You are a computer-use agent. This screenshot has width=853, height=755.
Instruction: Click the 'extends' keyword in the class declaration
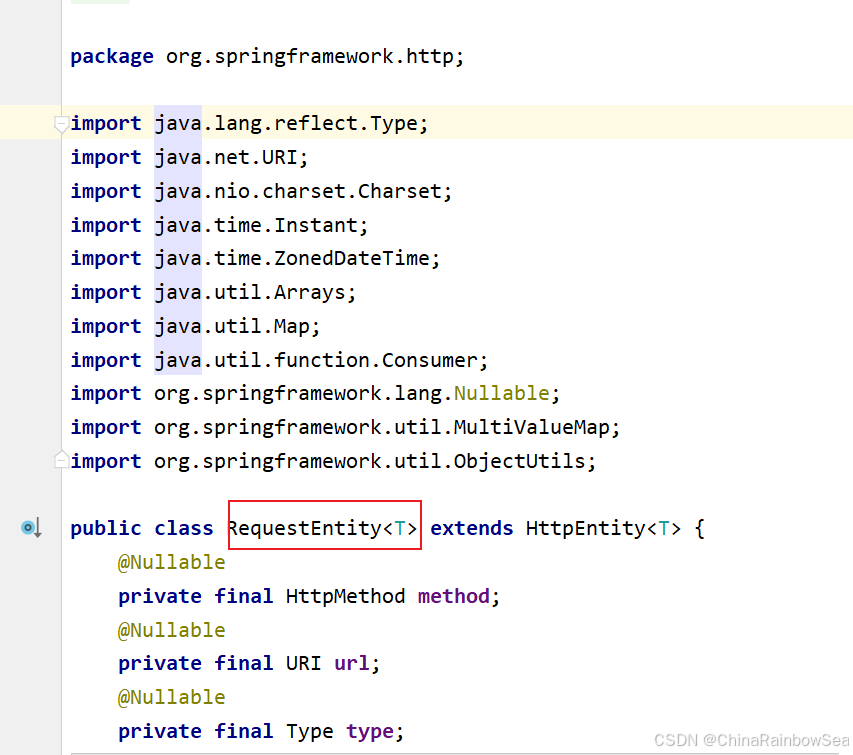coord(472,528)
